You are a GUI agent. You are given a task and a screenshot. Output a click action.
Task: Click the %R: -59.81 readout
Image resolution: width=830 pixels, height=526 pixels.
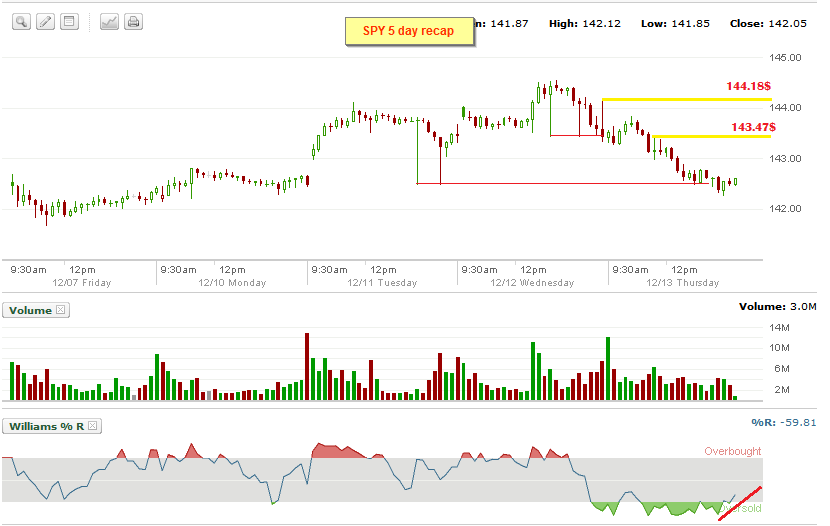tap(783, 422)
